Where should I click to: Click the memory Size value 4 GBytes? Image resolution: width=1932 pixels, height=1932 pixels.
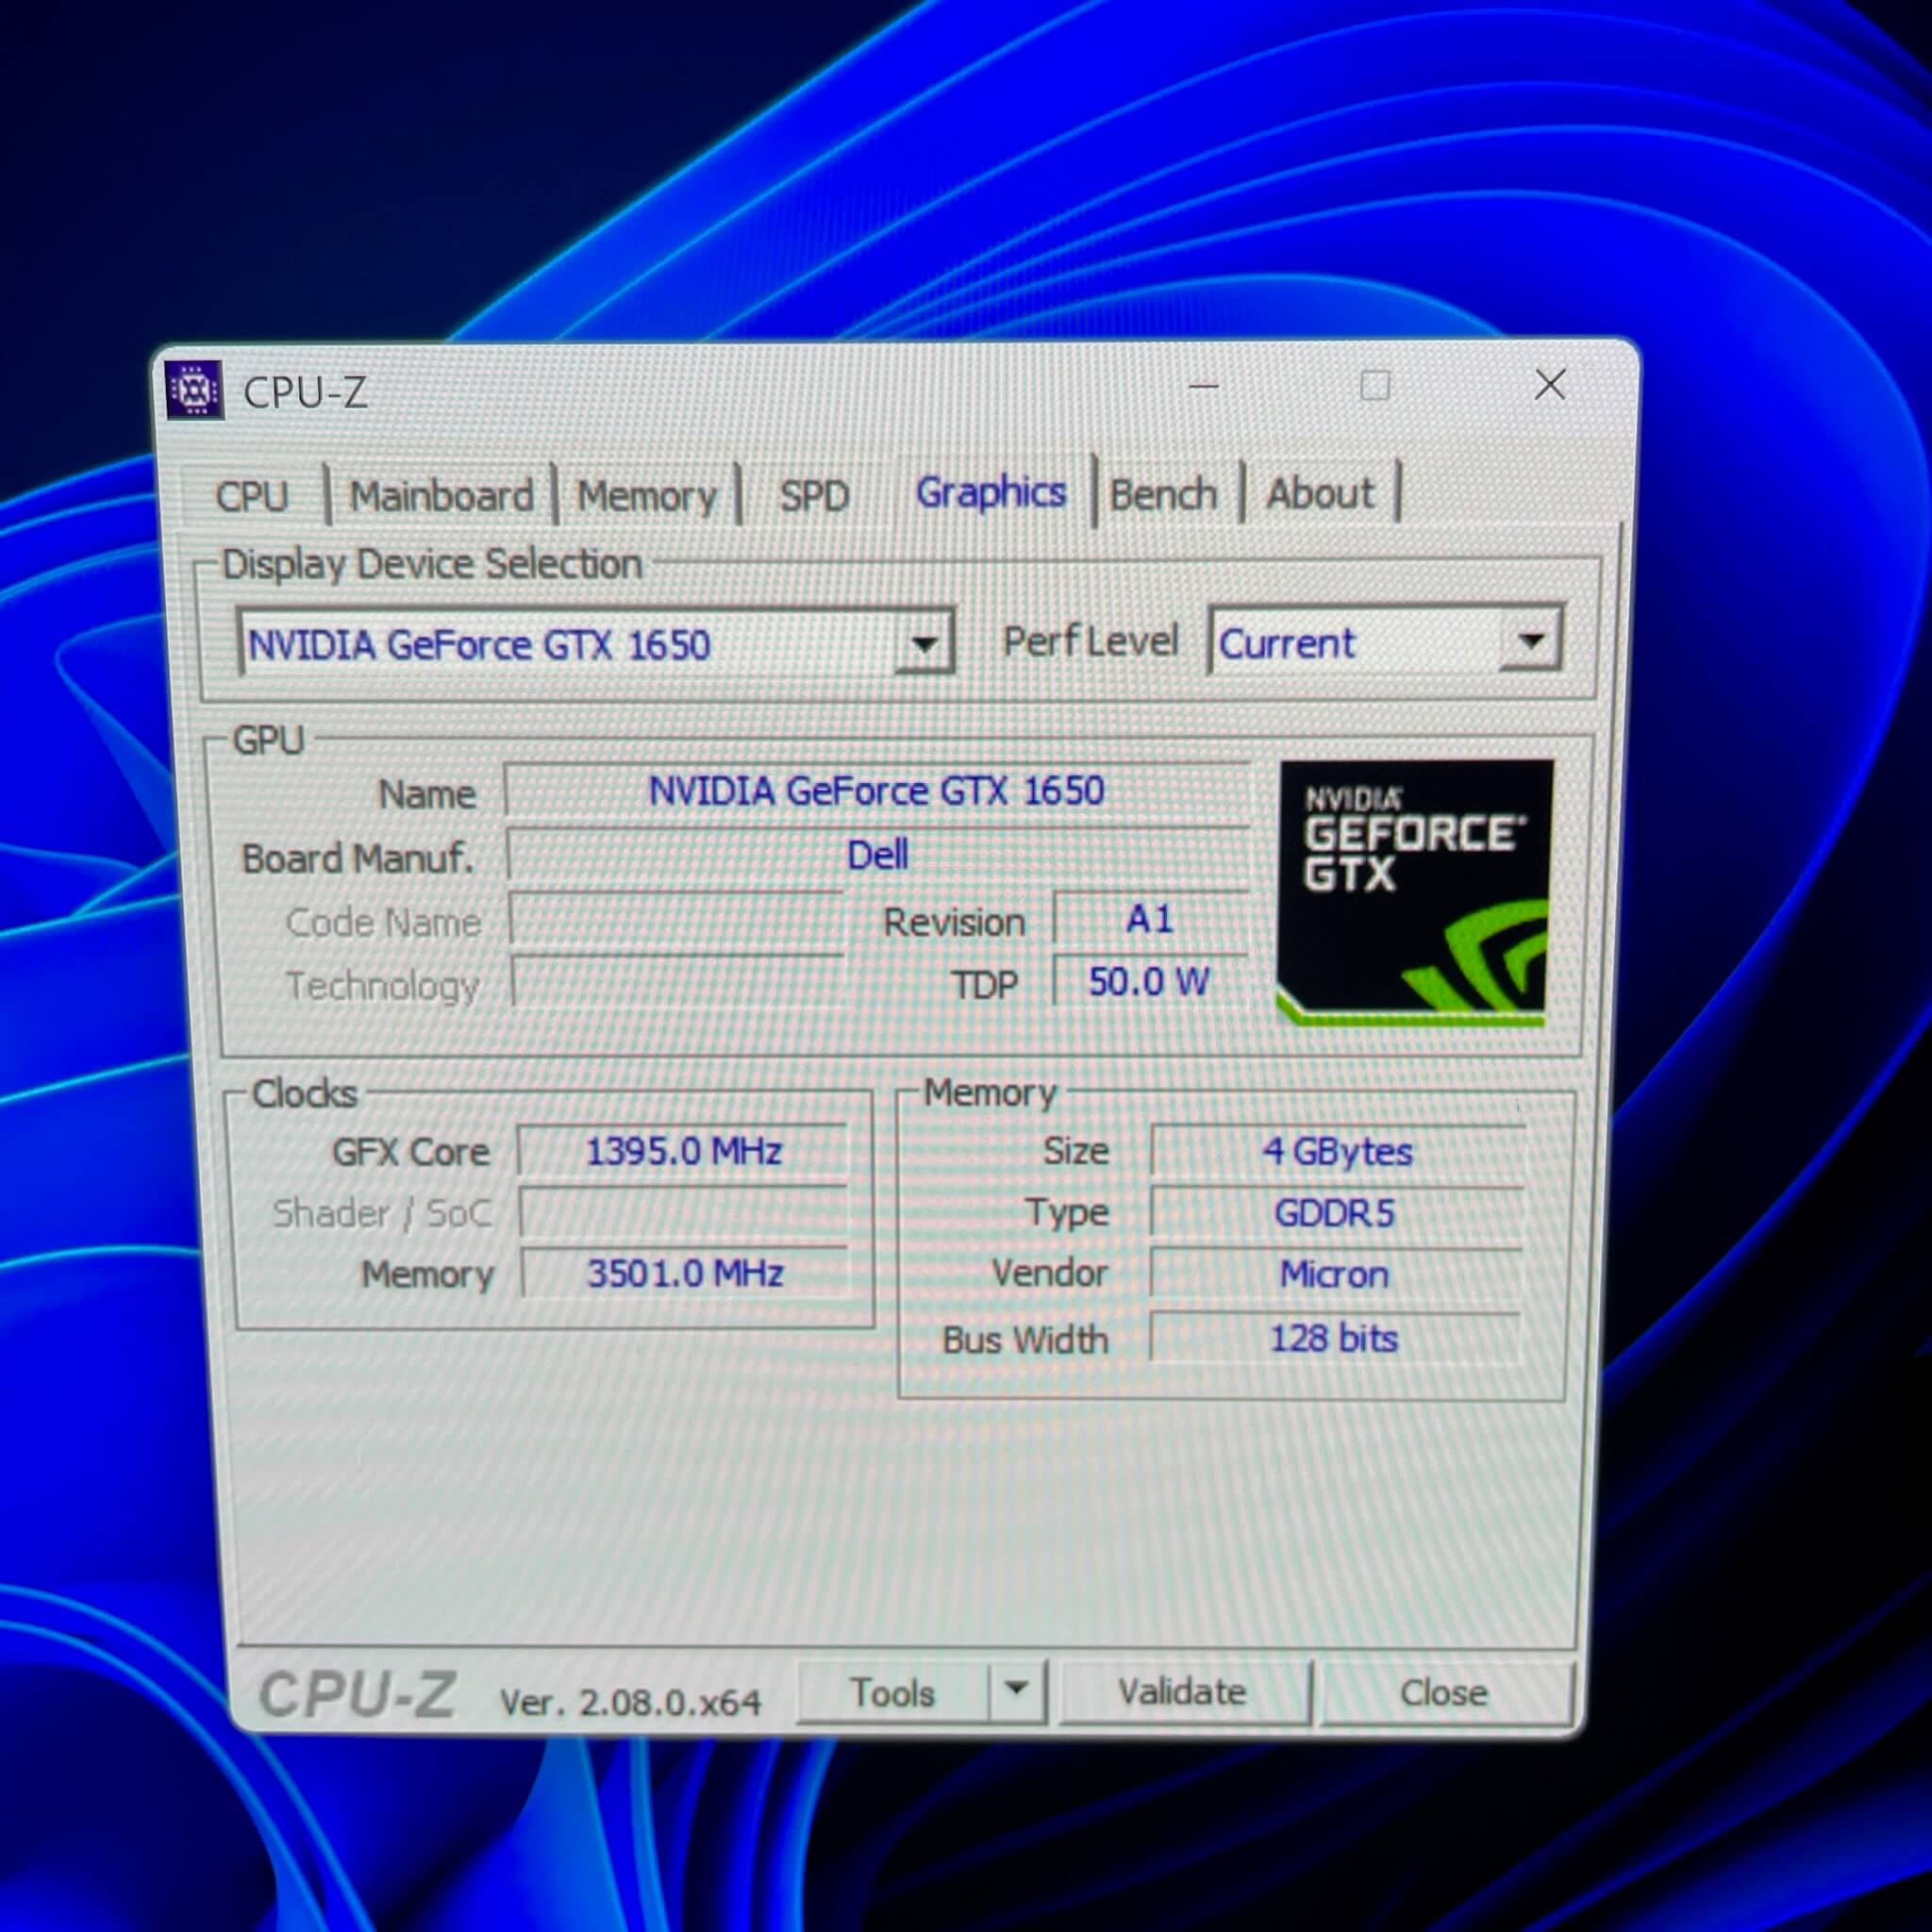(x=1337, y=1151)
